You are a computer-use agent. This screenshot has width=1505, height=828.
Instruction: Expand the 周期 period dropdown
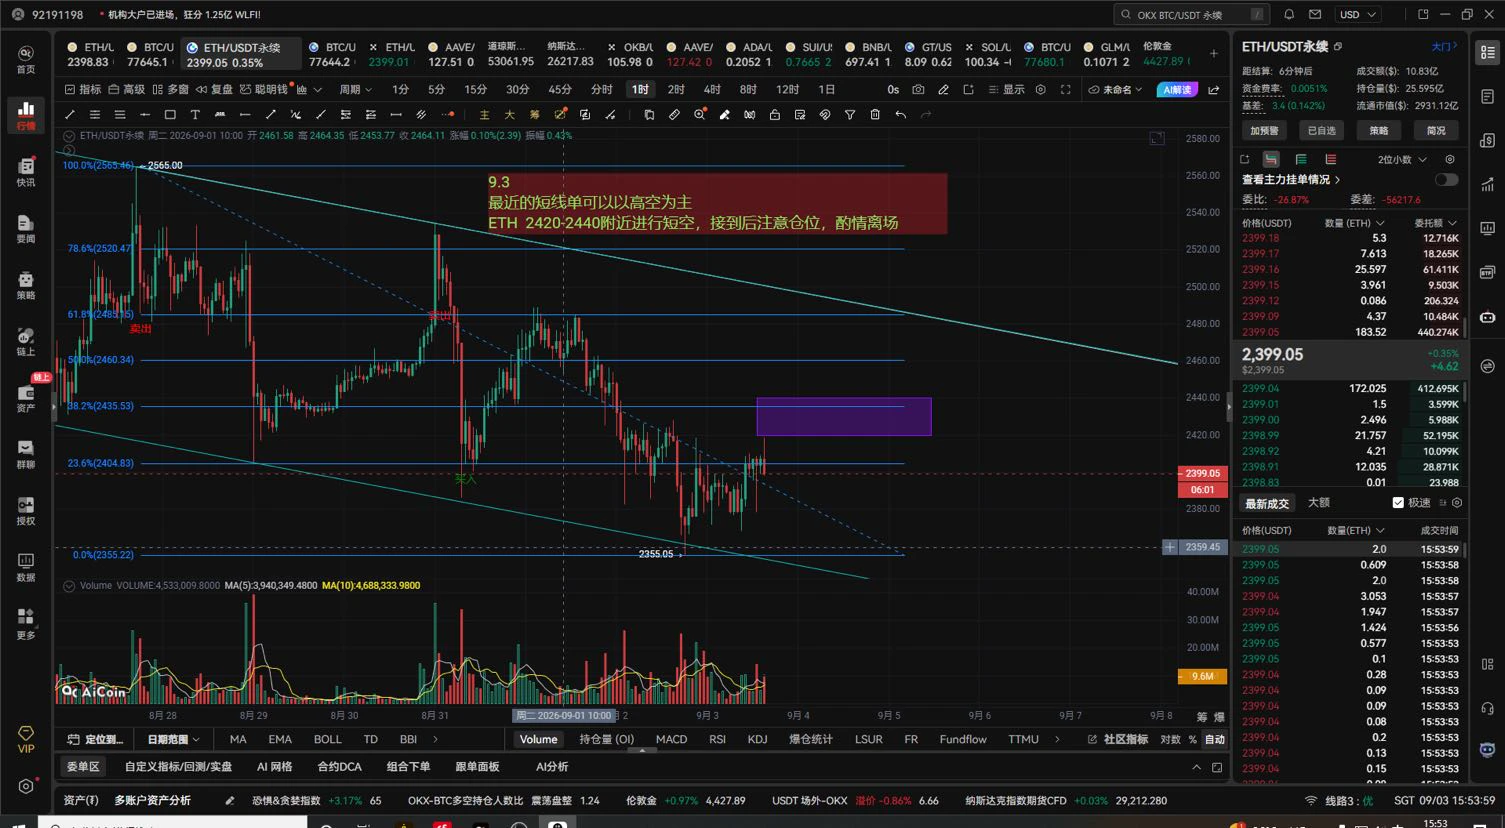point(355,90)
